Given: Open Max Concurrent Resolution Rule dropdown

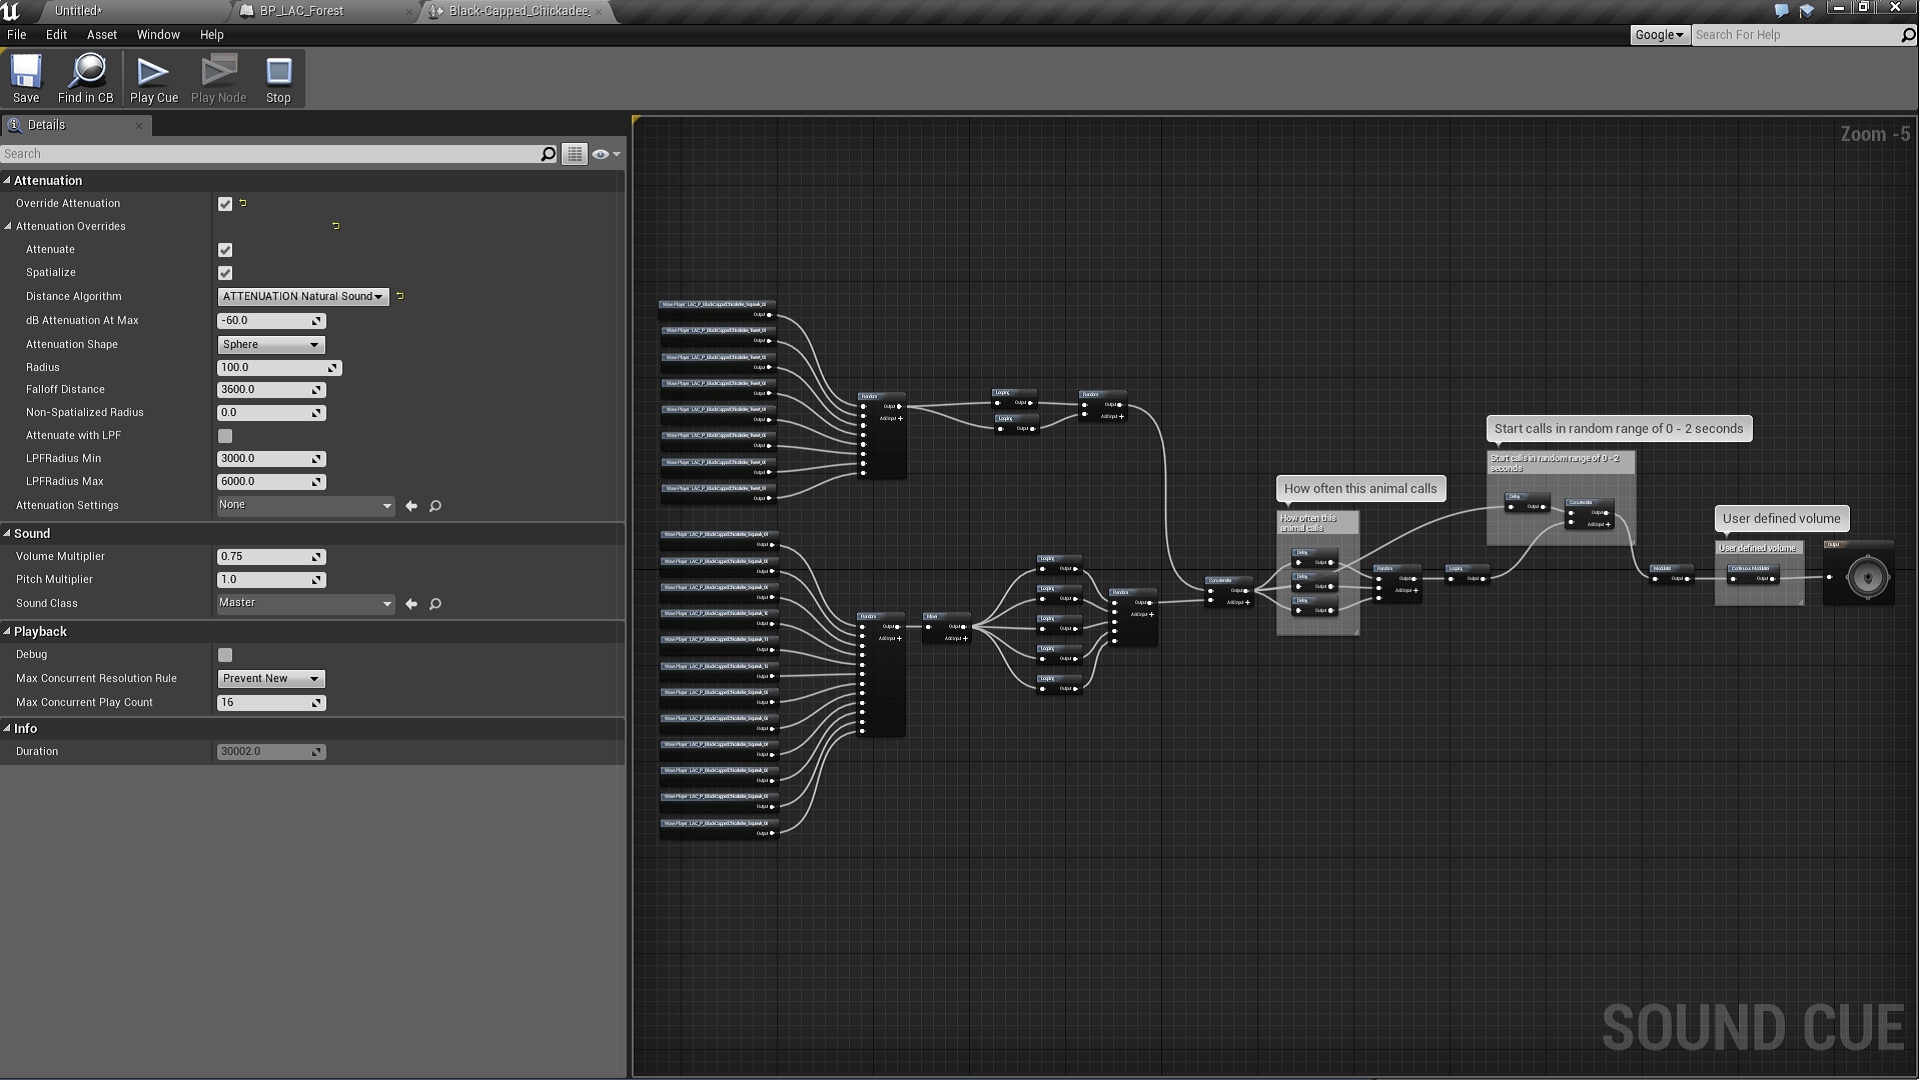Looking at the screenshot, I should pos(270,679).
